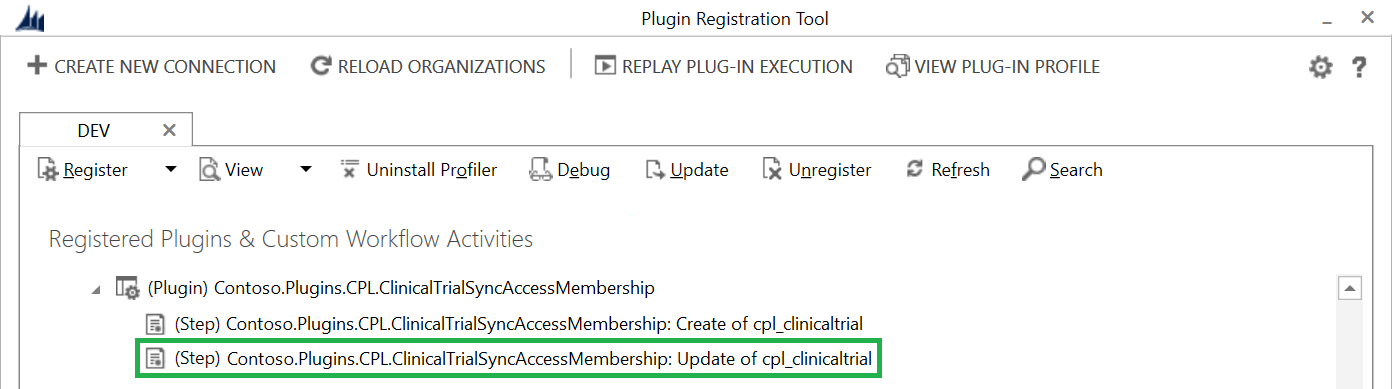Open Search in the toolbar

click(1062, 170)
